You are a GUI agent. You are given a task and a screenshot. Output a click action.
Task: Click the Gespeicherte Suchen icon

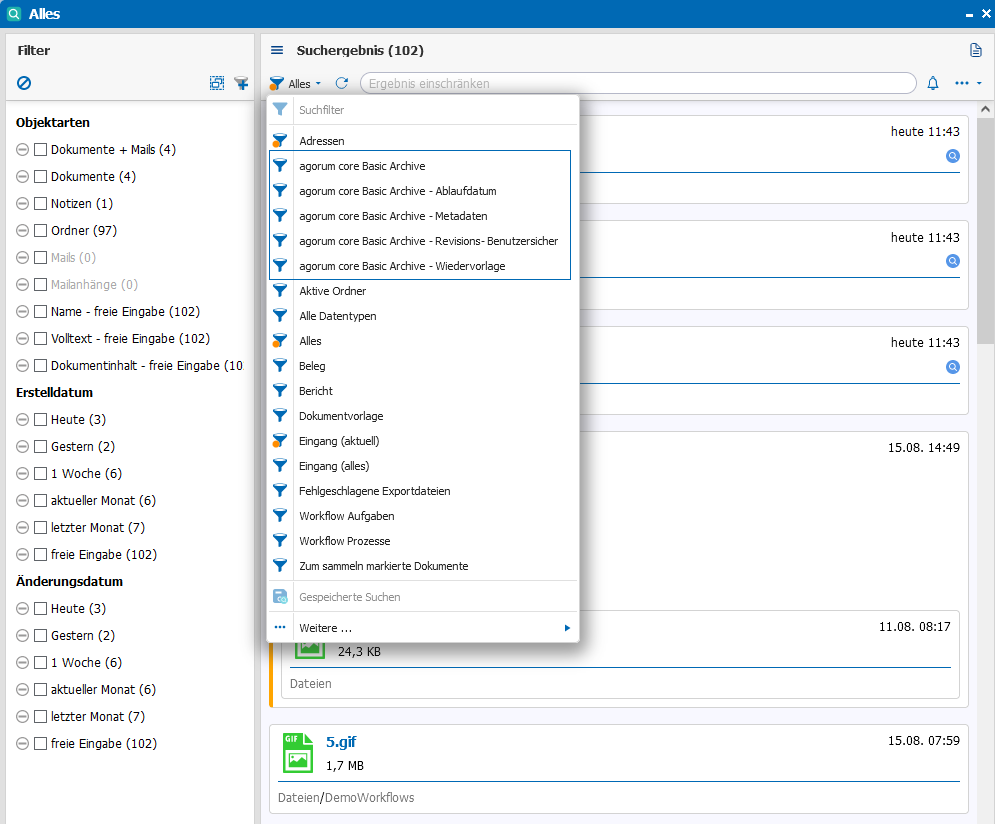click(x=280, y=597)
